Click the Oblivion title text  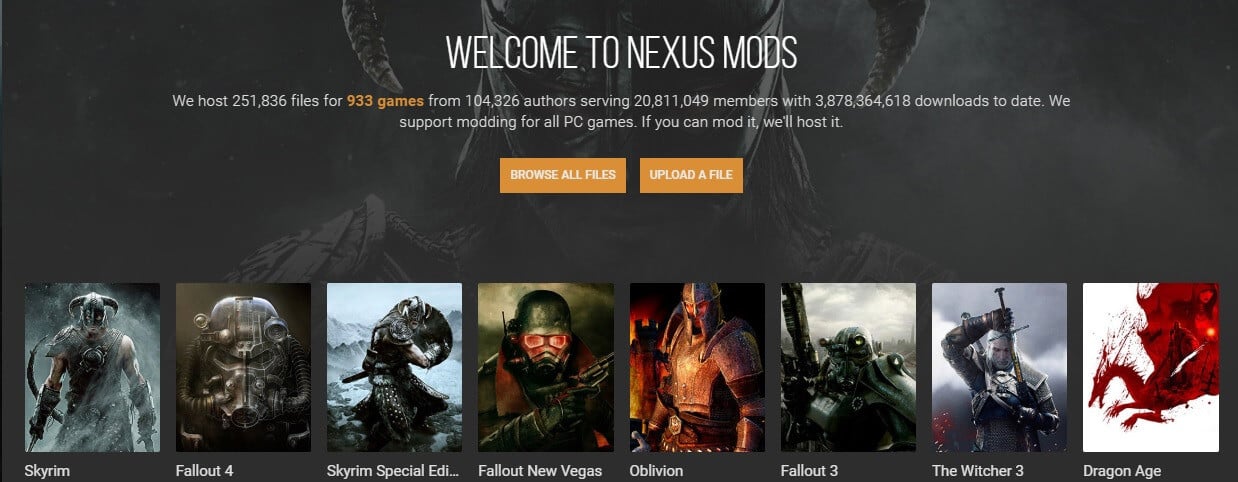[x=656, y=471]
